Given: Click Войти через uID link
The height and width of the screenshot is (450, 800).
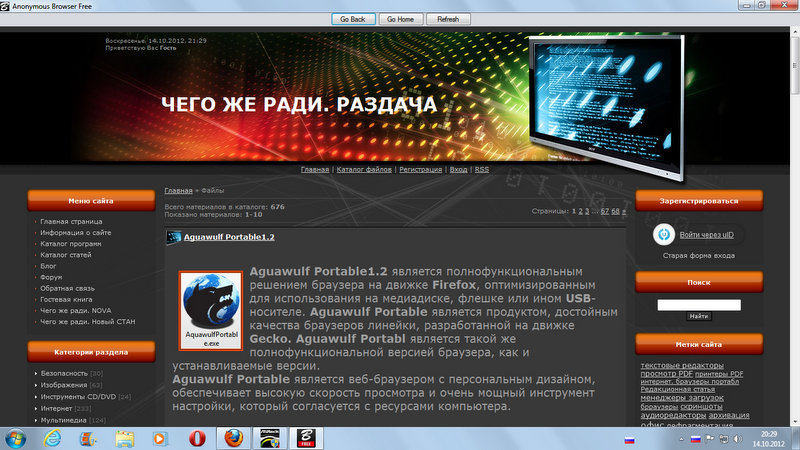Looking at the screenshot, I should [707, 235].
